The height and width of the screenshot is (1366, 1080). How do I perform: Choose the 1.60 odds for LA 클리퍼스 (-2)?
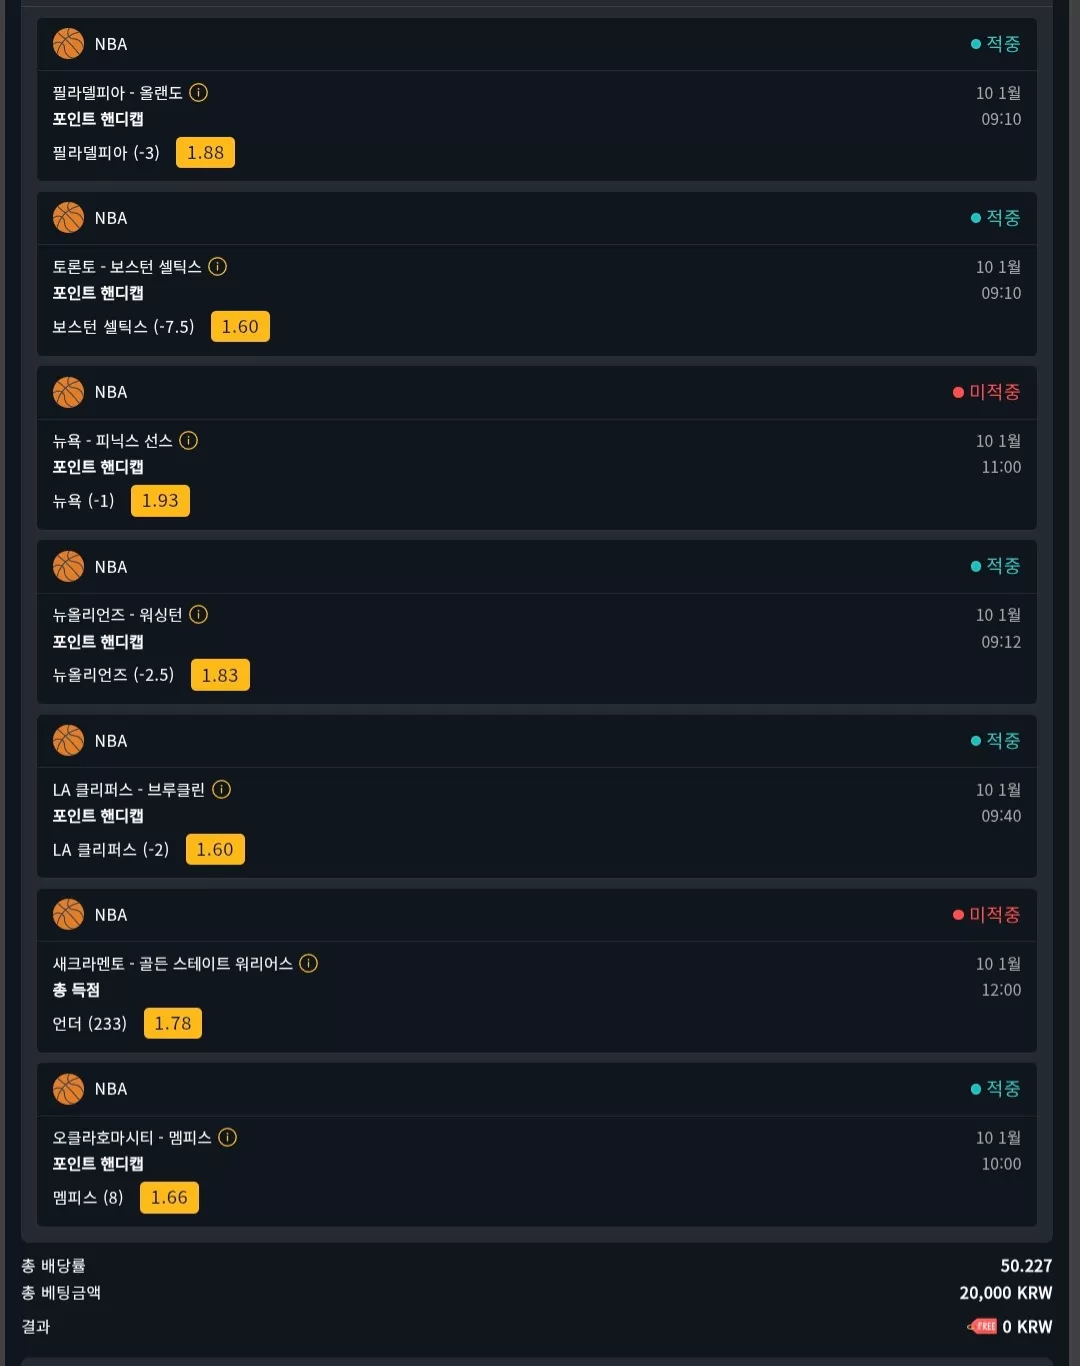[x=215, y=850]
